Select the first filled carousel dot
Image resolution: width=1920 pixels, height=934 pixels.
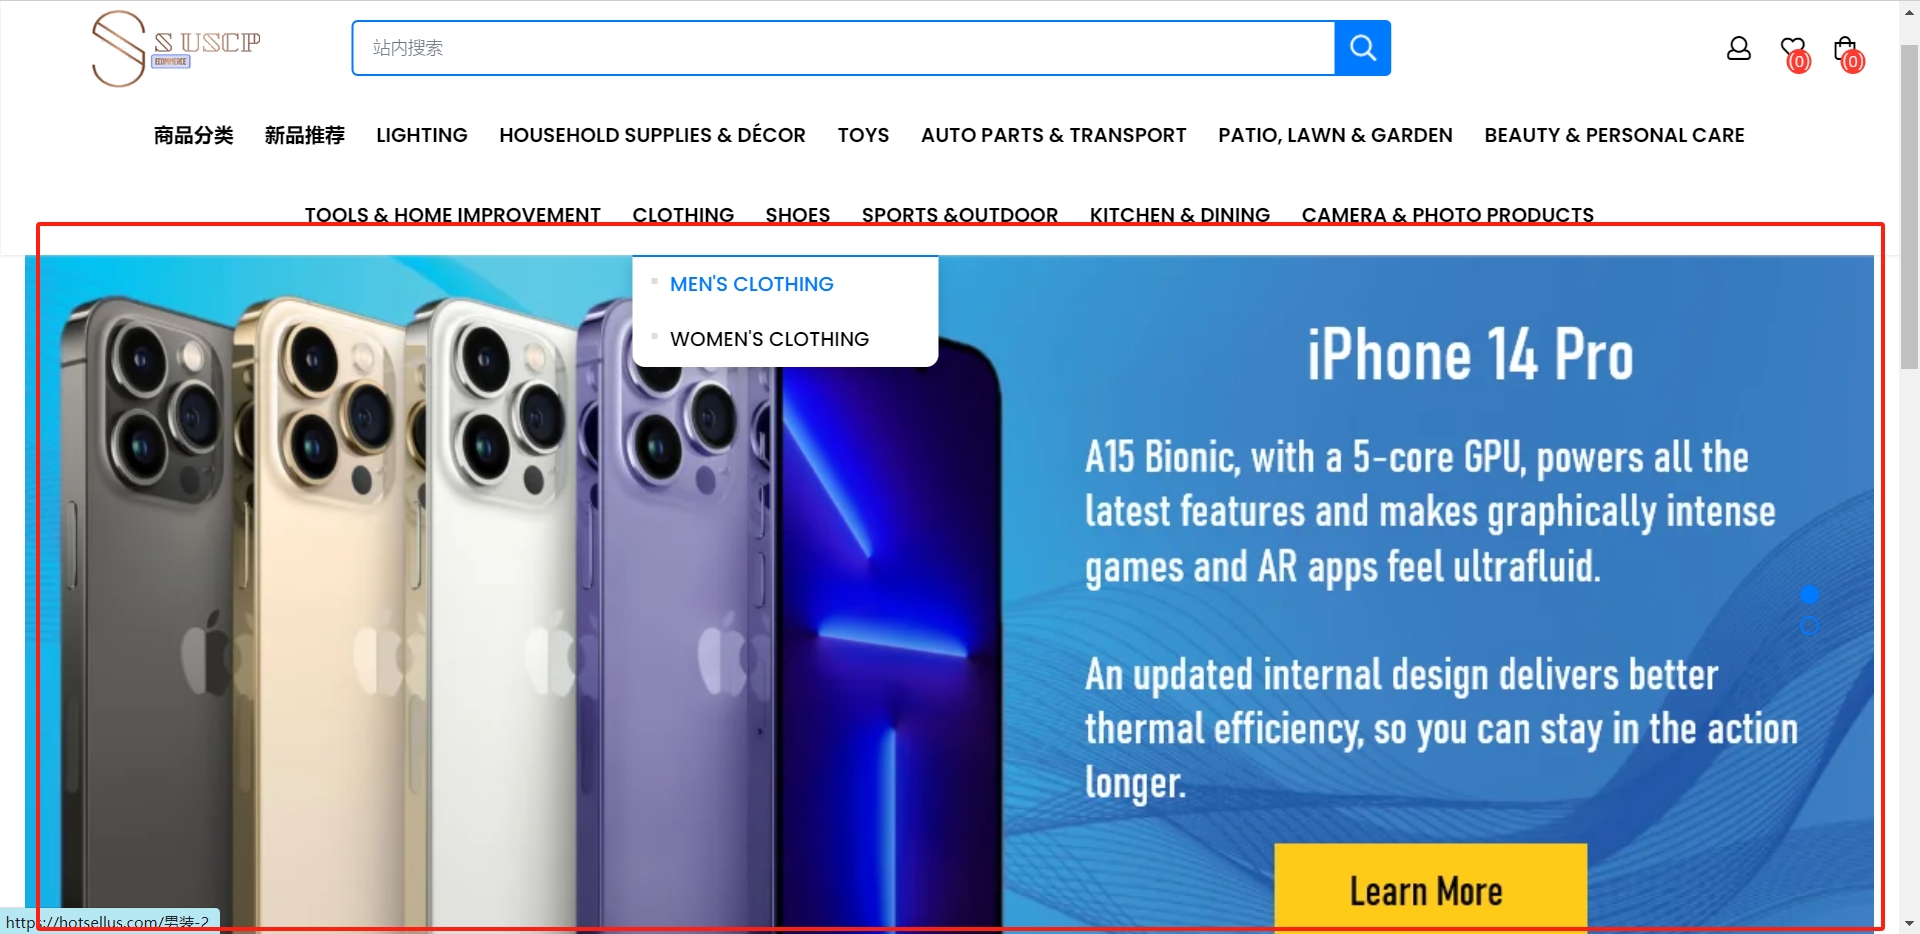[1809, 595]
